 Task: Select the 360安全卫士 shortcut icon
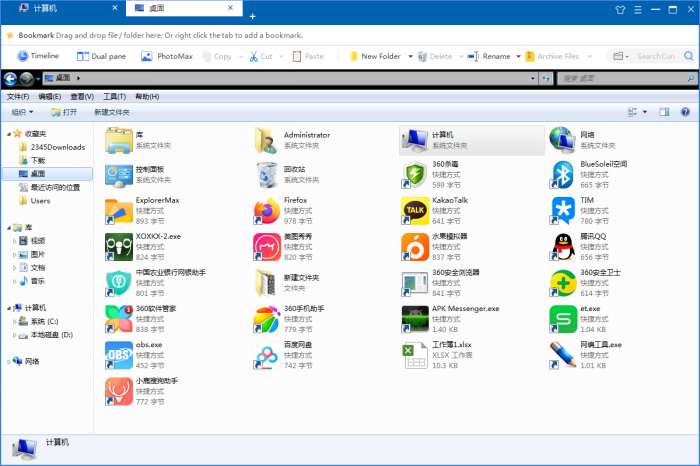point(563,283)
